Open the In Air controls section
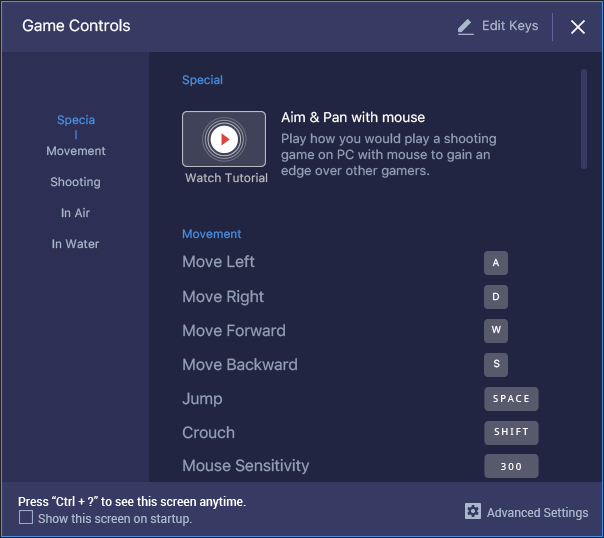Screen dimensions: 604x538 (x=76, y=213)
